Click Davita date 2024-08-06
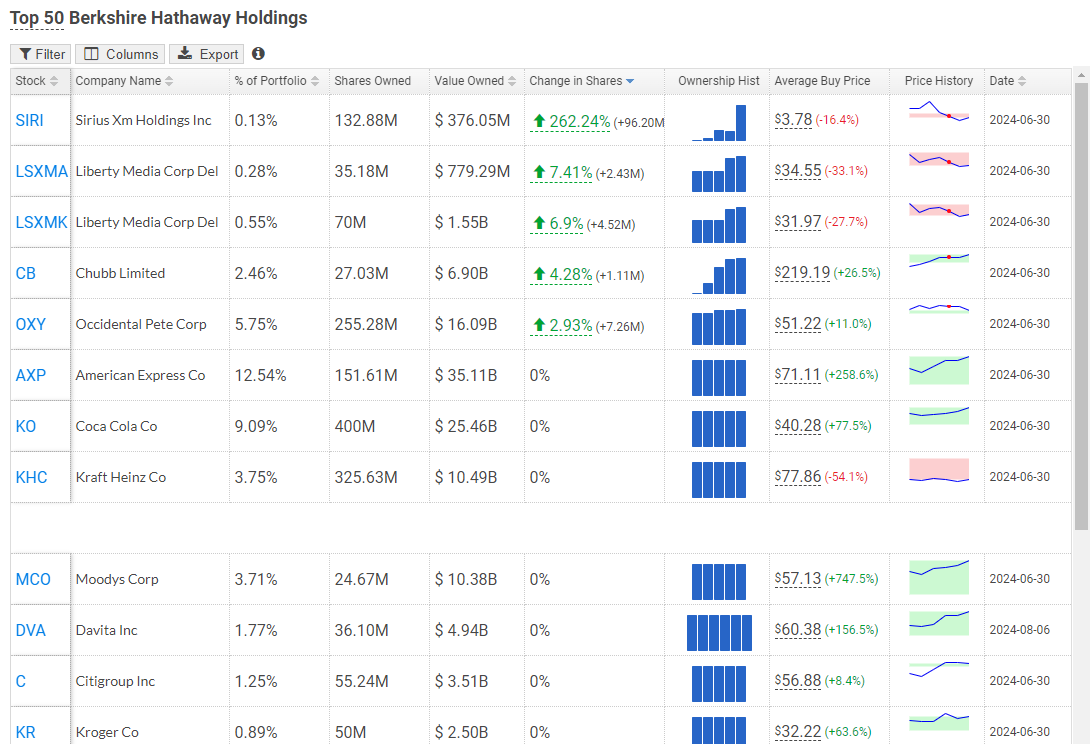Viewport: 1092px width, 744px height. pyautogui.click(x=1020, y=630)
